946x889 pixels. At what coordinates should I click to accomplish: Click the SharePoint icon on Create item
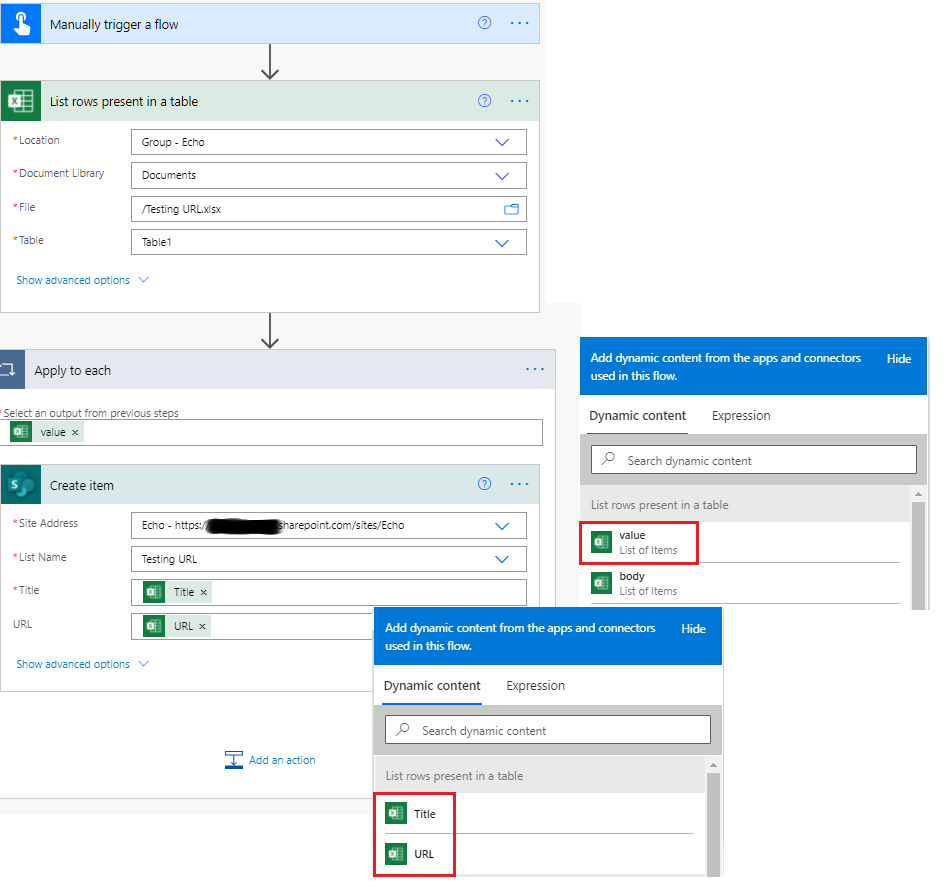coord(21,485)
